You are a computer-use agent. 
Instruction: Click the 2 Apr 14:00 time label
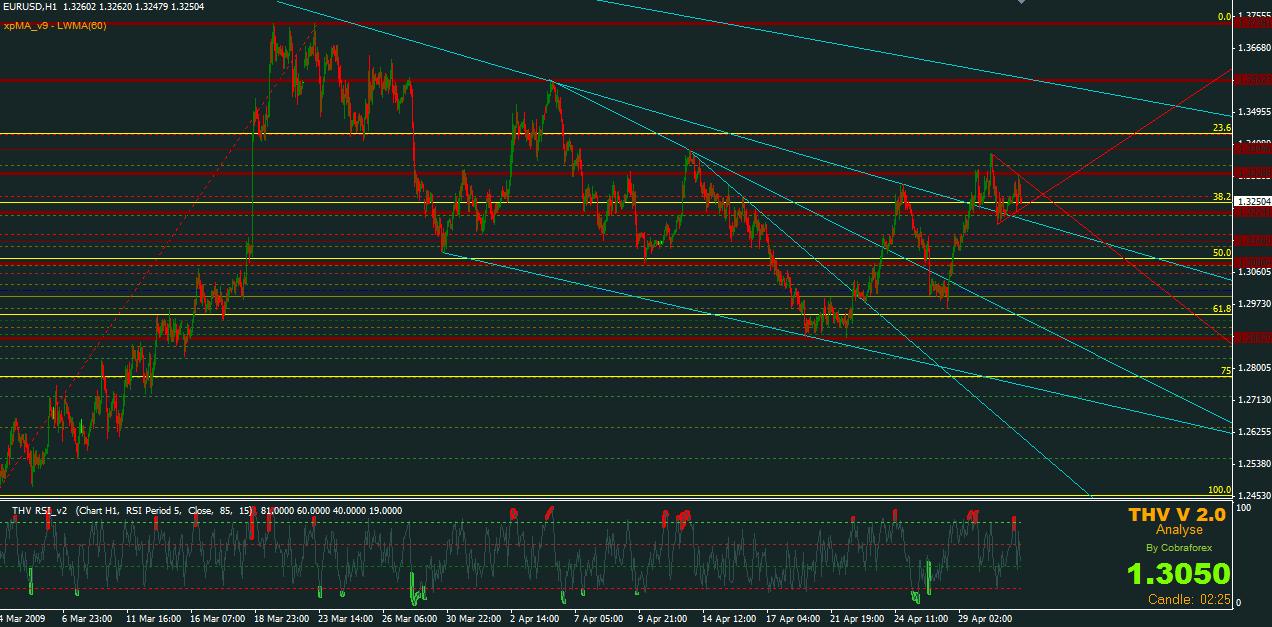click(537, 619)
